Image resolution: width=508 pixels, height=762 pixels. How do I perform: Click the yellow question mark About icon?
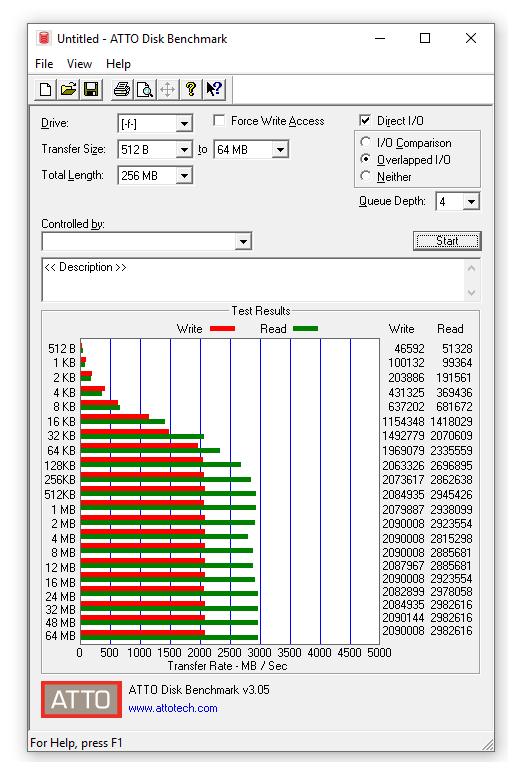191,89
